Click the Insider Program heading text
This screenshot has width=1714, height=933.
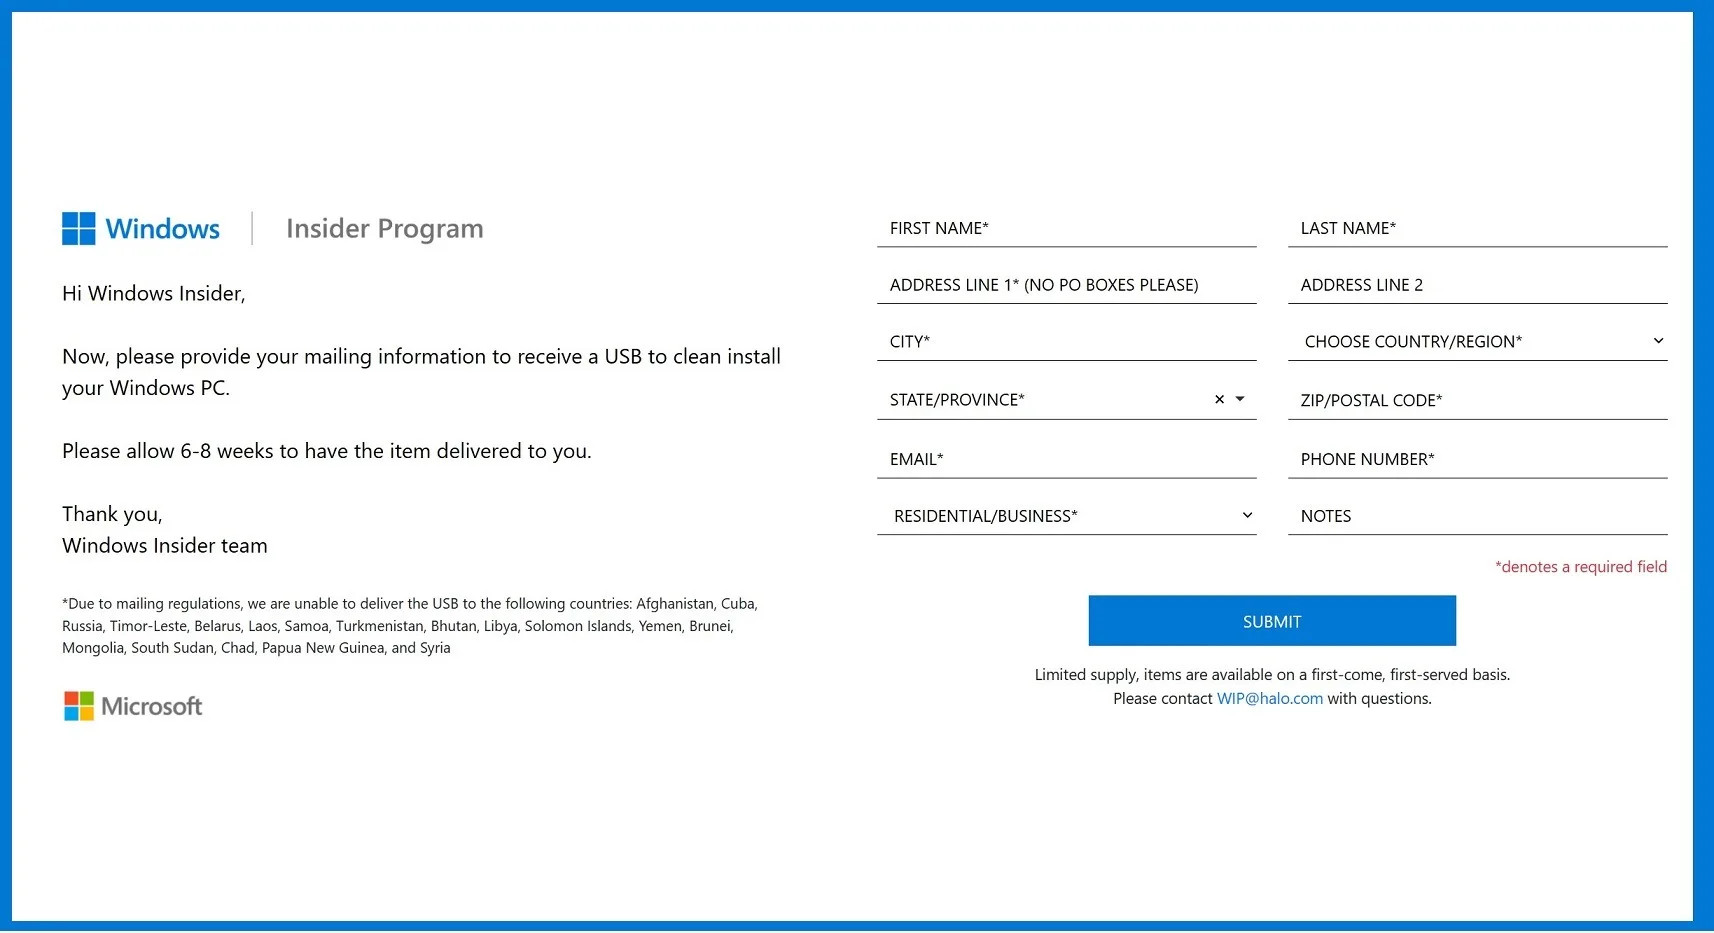(385, 229)
